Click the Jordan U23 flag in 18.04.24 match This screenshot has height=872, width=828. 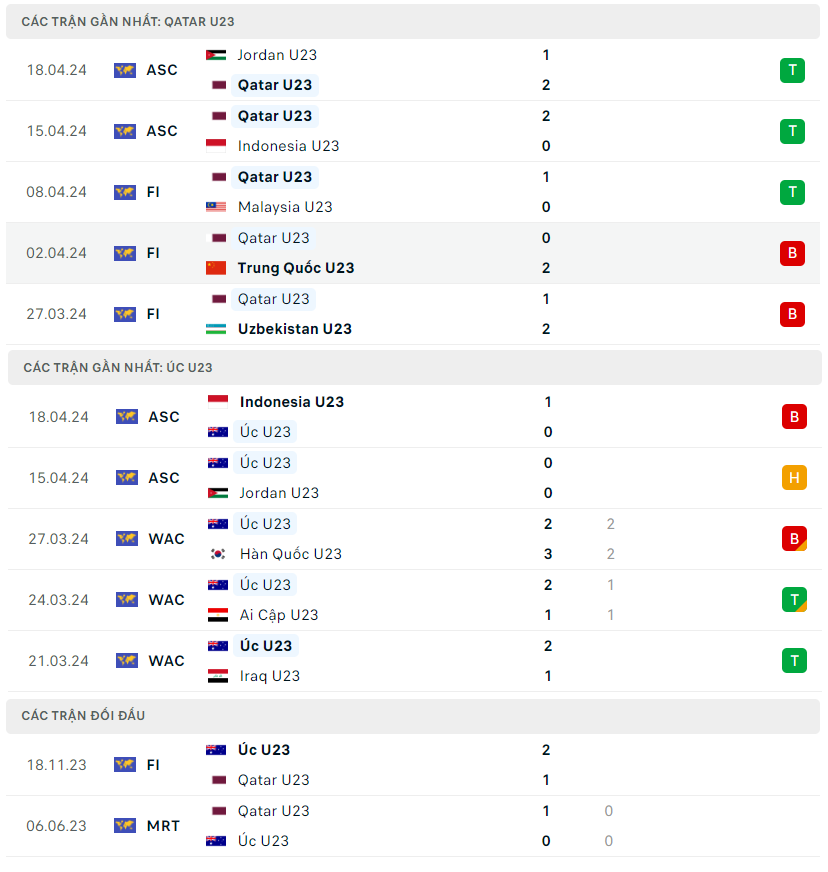pos(216,55)
